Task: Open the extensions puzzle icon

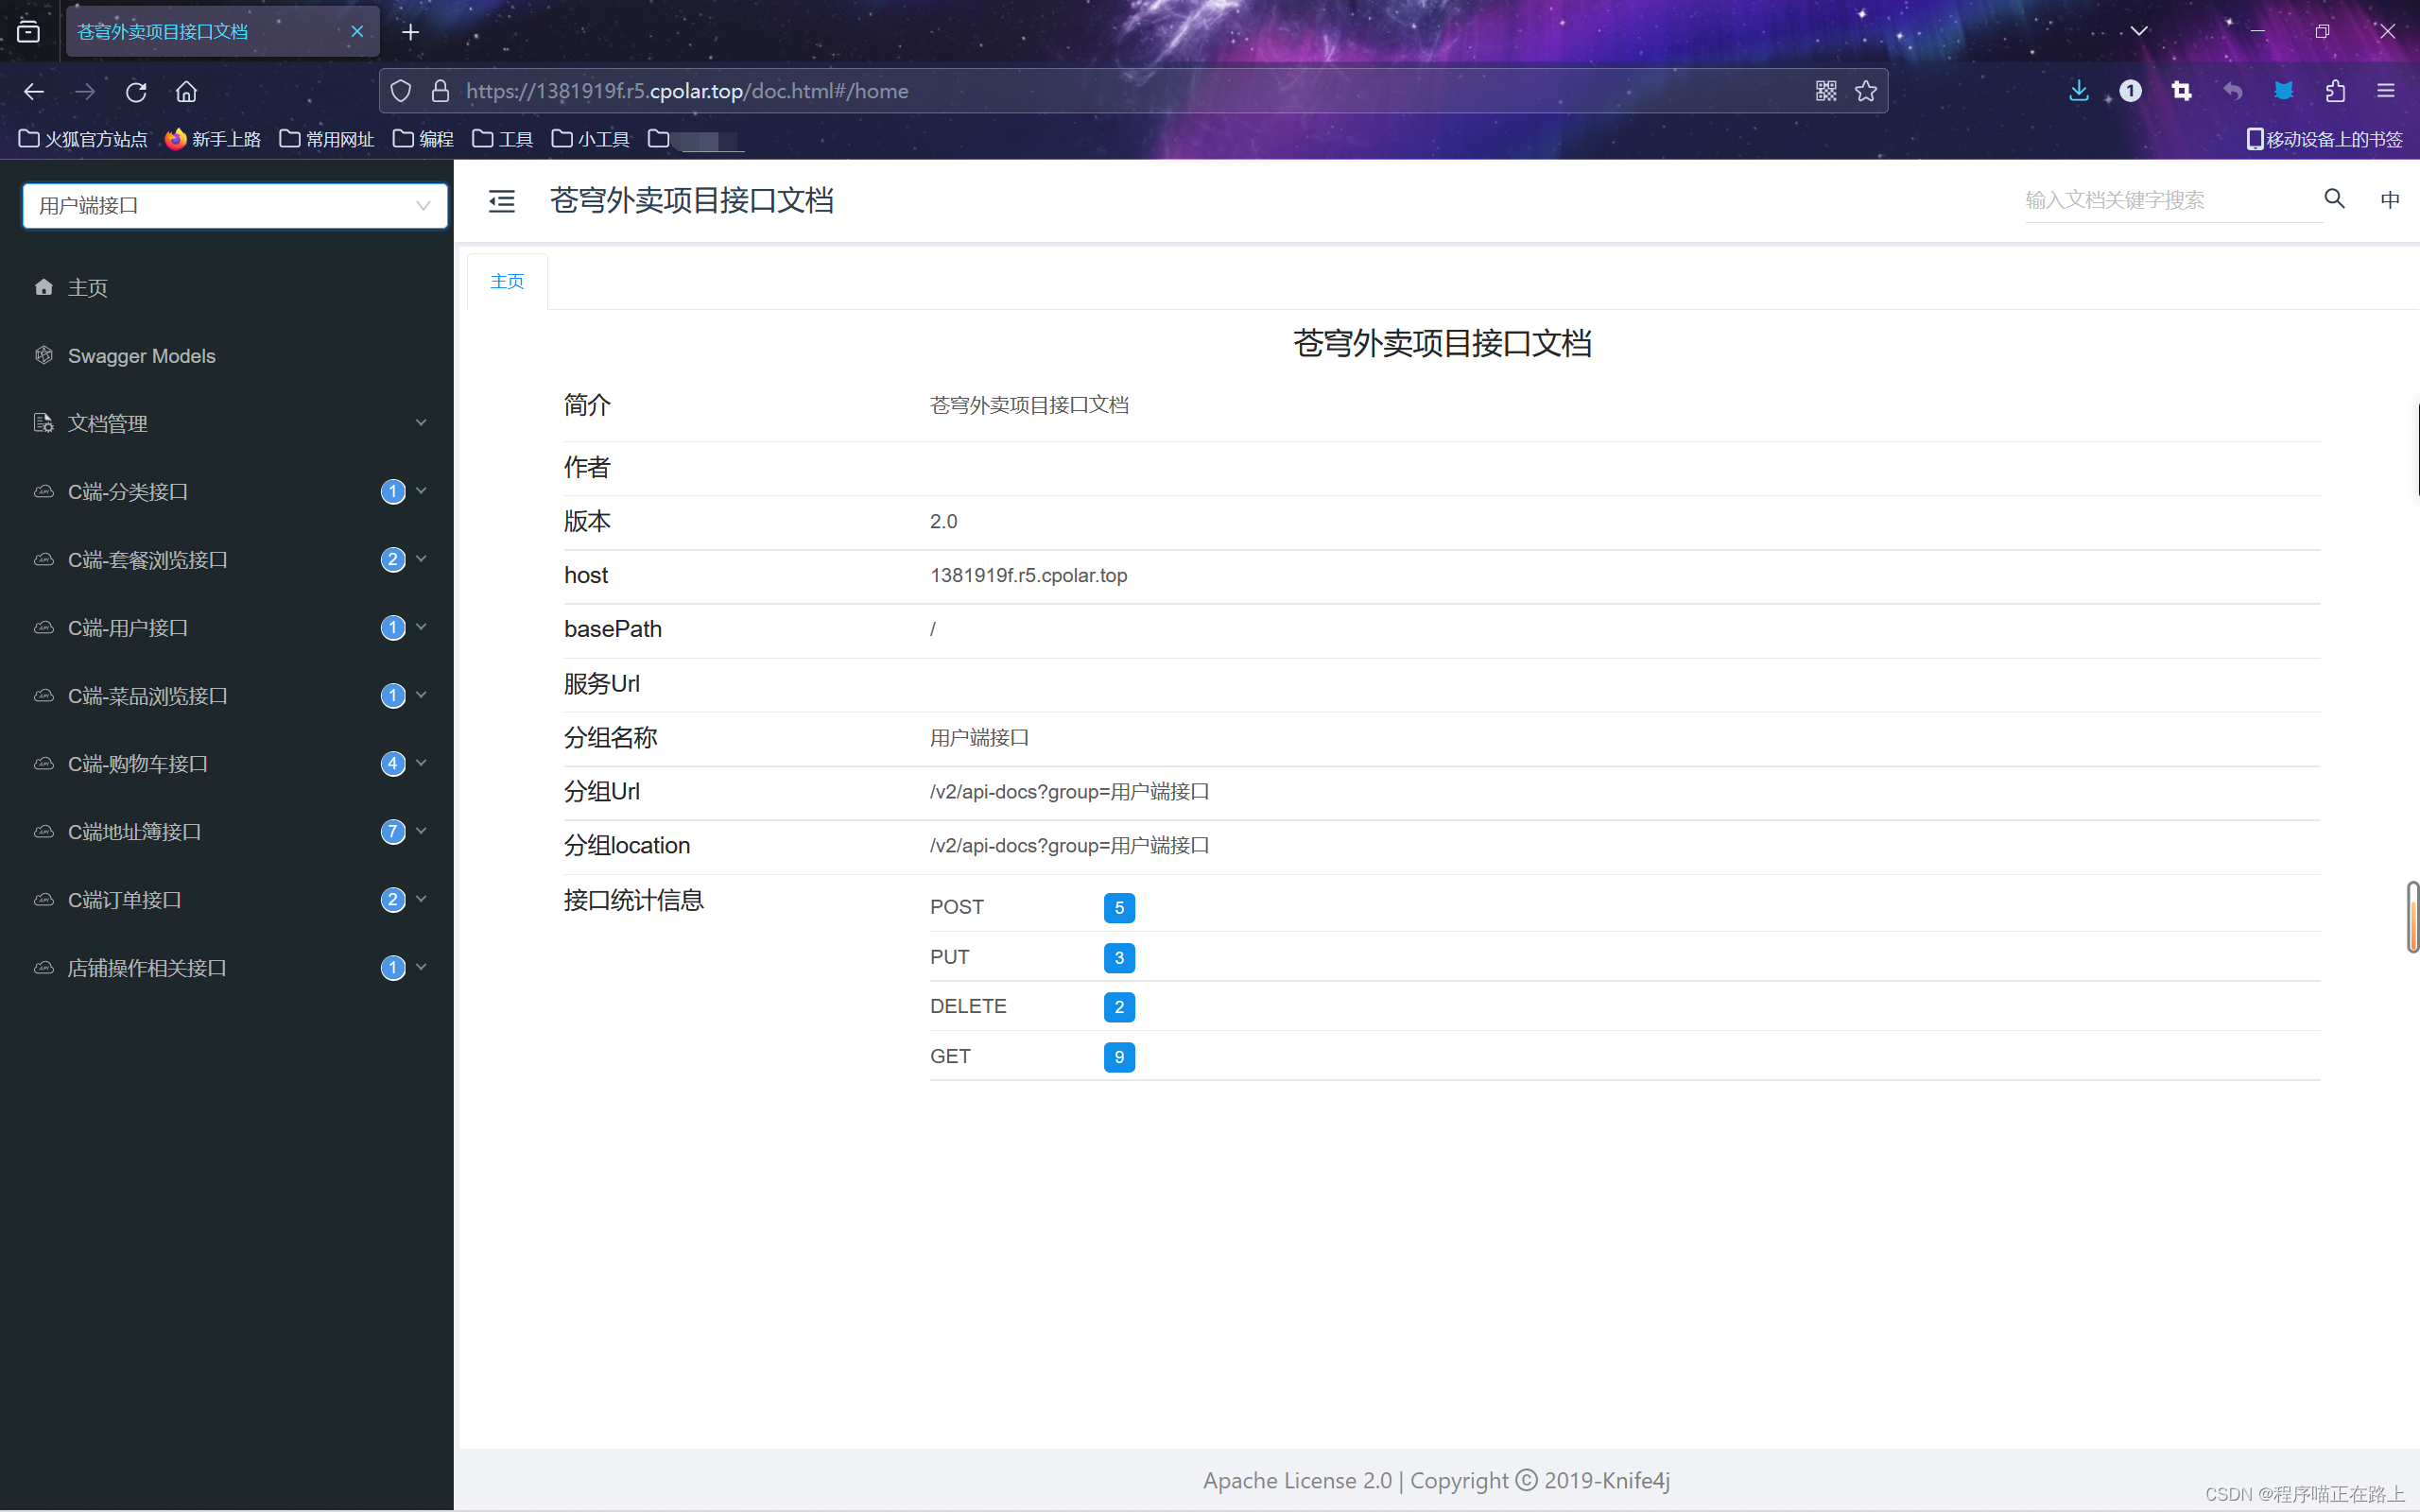Action: pos(2335,91)
